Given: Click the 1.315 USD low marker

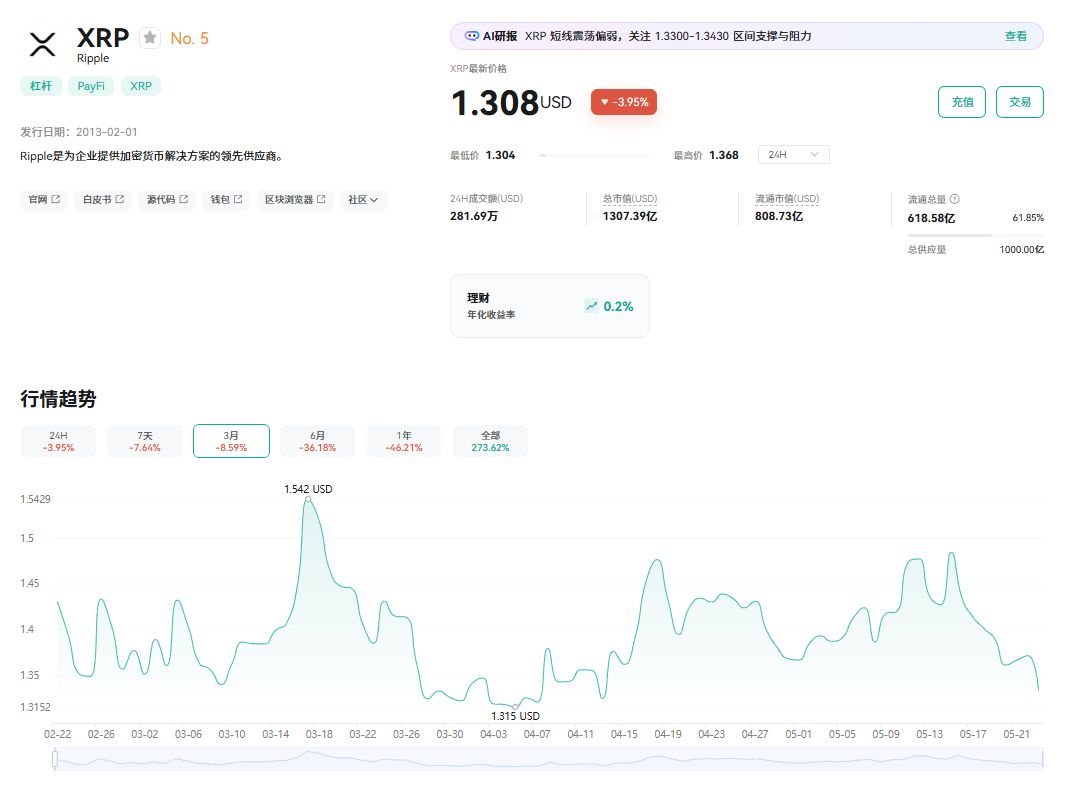Looking at the screenshot, I should click(515, 707).
